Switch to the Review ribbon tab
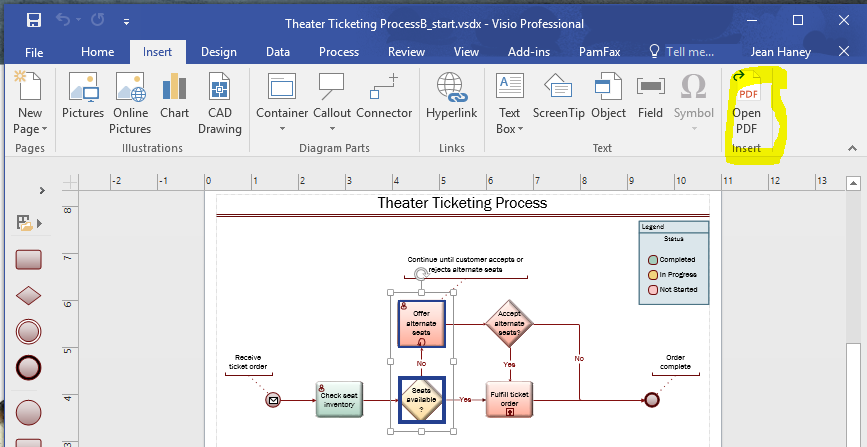The width and height of the screenshot is (867, 447). [406, 52]
